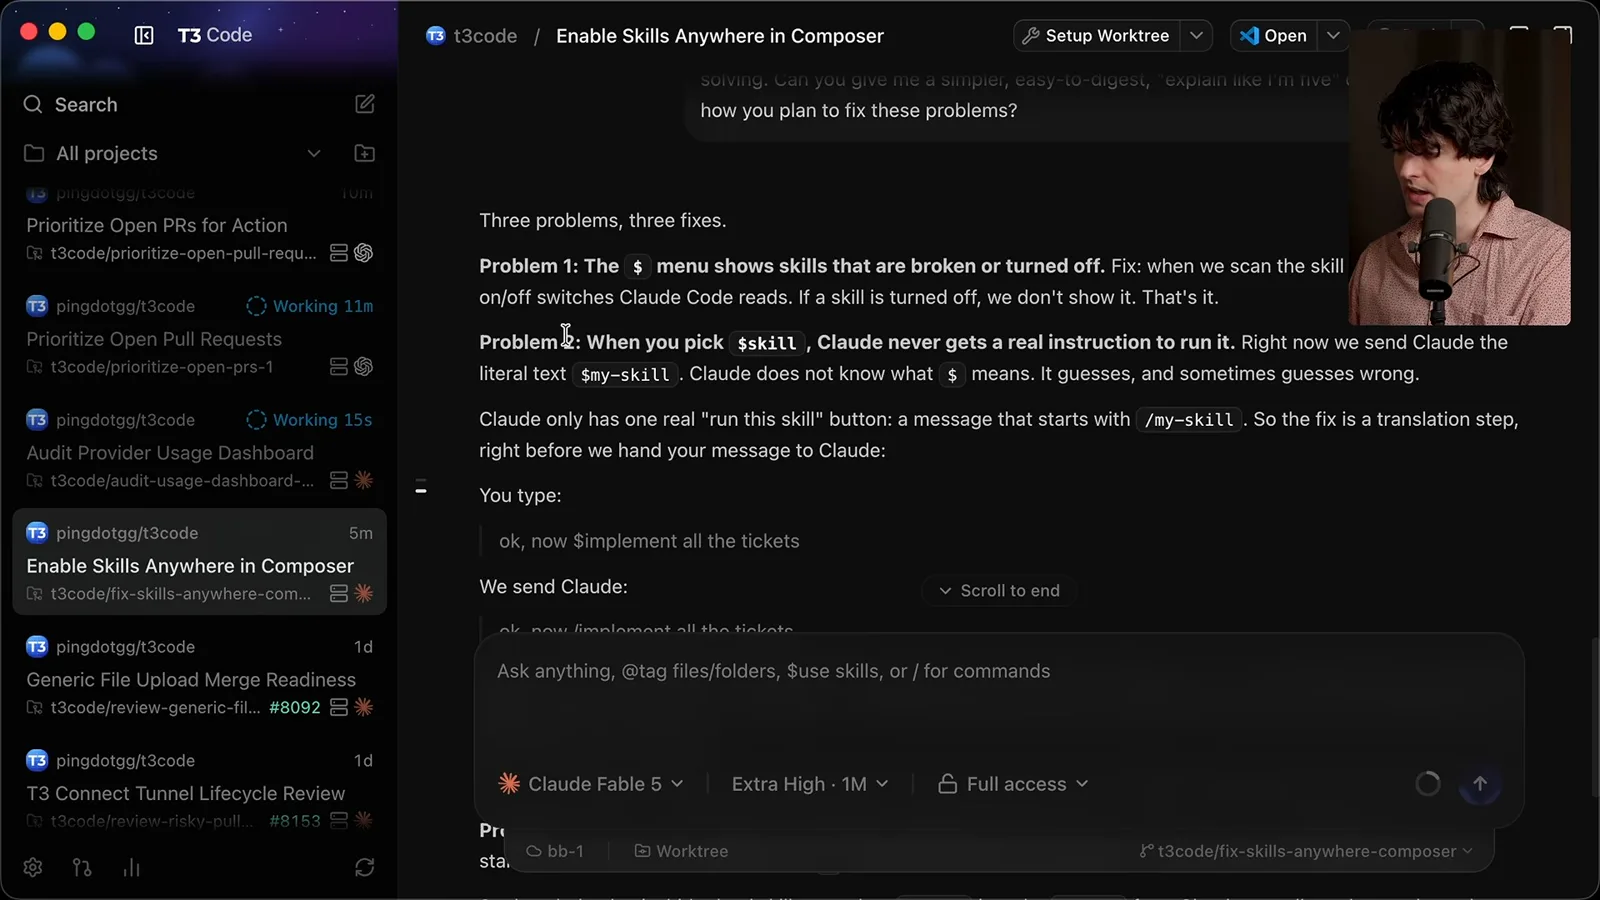This screenshot has height=900, width=1600.
Task: Open the Full access permissions dropdown
Action: (x=1013, y=784)
